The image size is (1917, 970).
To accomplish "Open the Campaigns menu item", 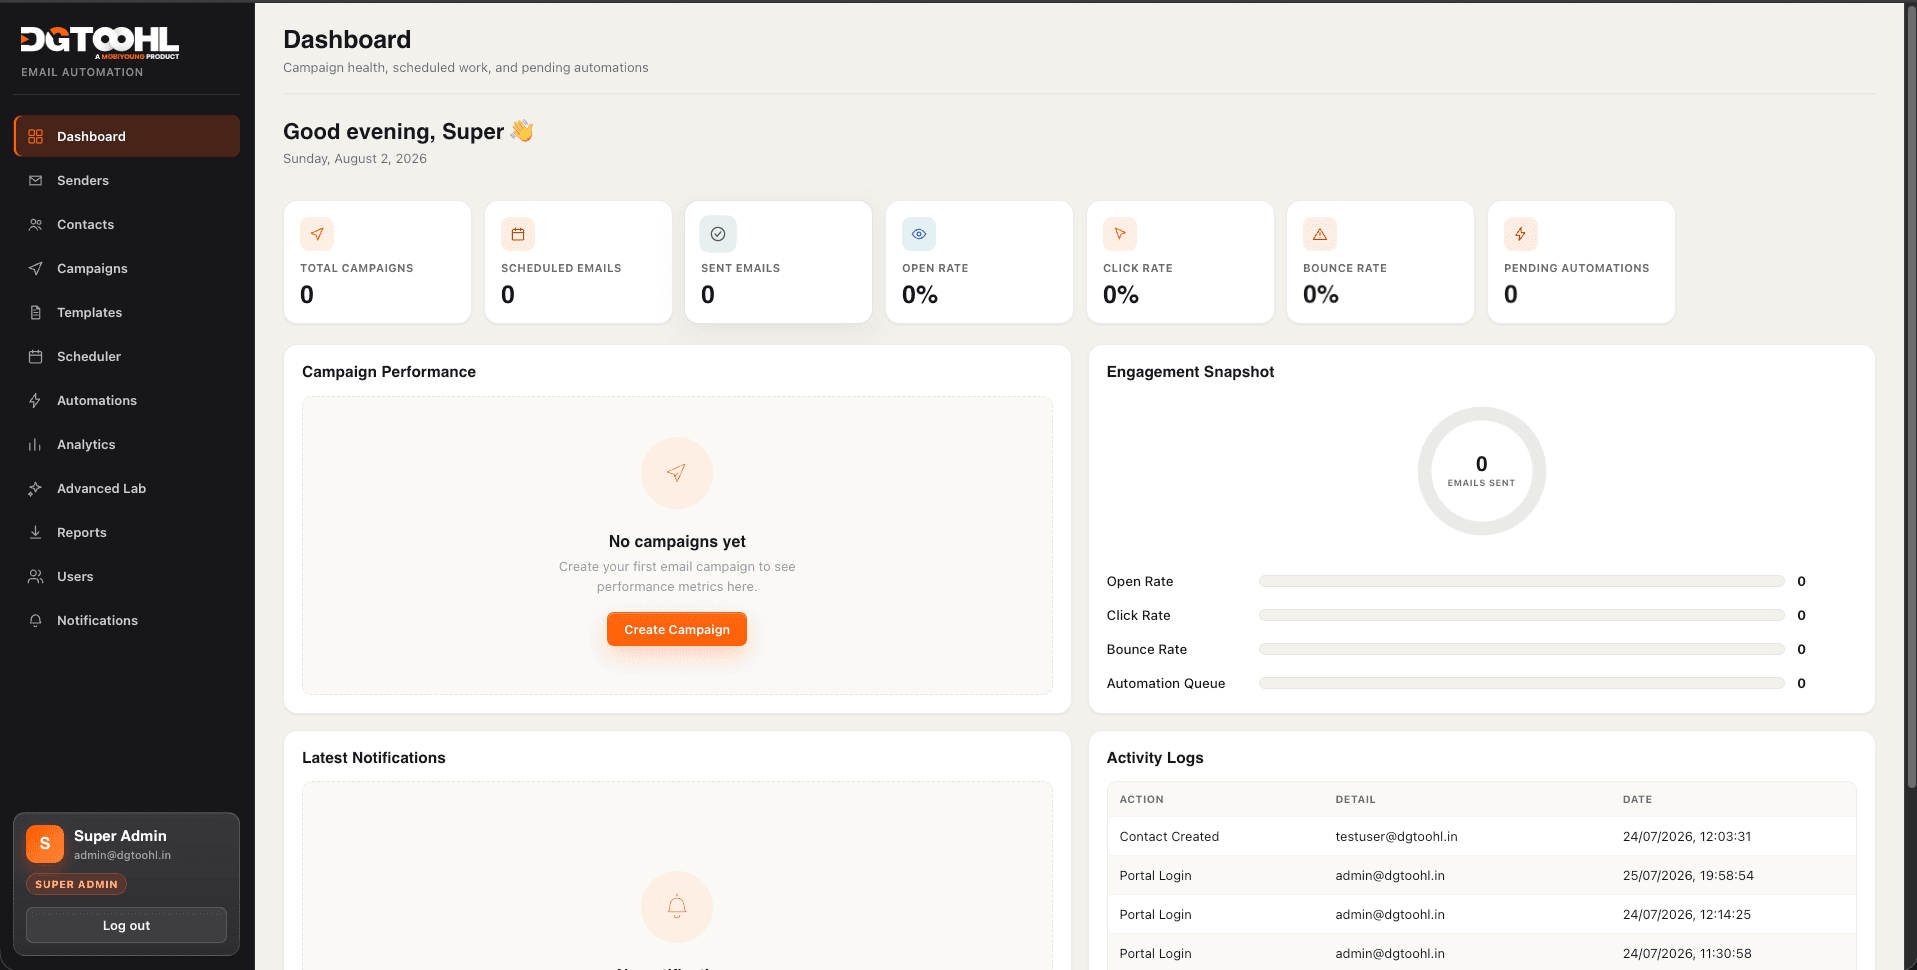I will (x=127, y=268).
